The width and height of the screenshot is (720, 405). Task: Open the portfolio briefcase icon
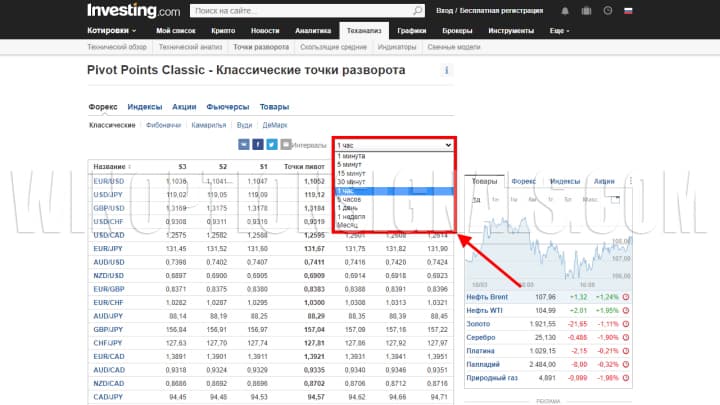tap(586, 11)
